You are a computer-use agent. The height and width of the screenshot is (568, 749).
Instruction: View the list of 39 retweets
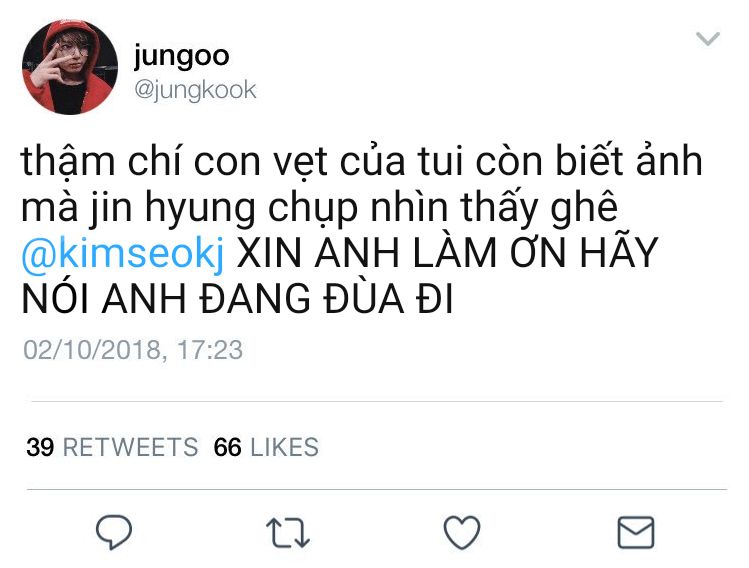[x=112, y=447]
